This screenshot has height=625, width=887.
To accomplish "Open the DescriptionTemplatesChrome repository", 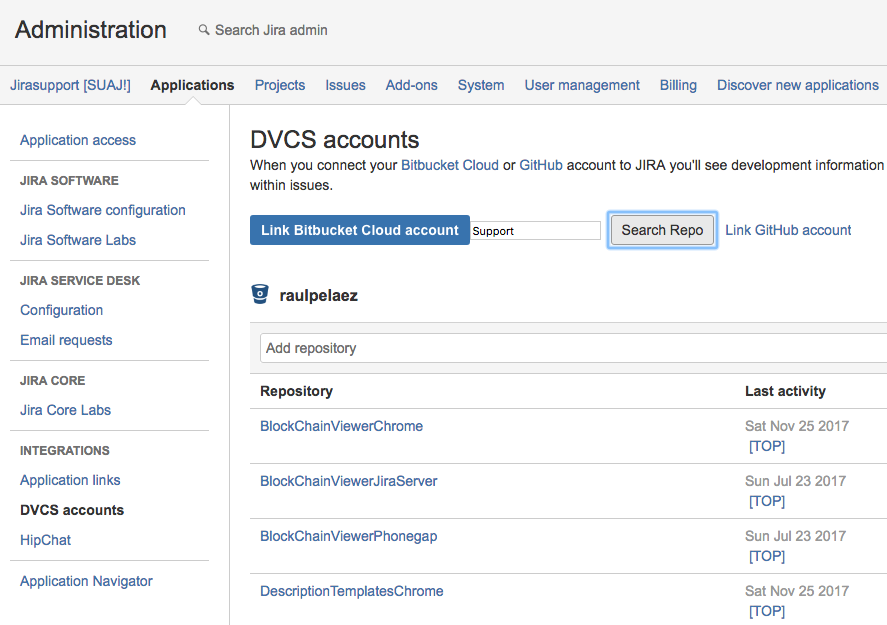I will (351, 591).
